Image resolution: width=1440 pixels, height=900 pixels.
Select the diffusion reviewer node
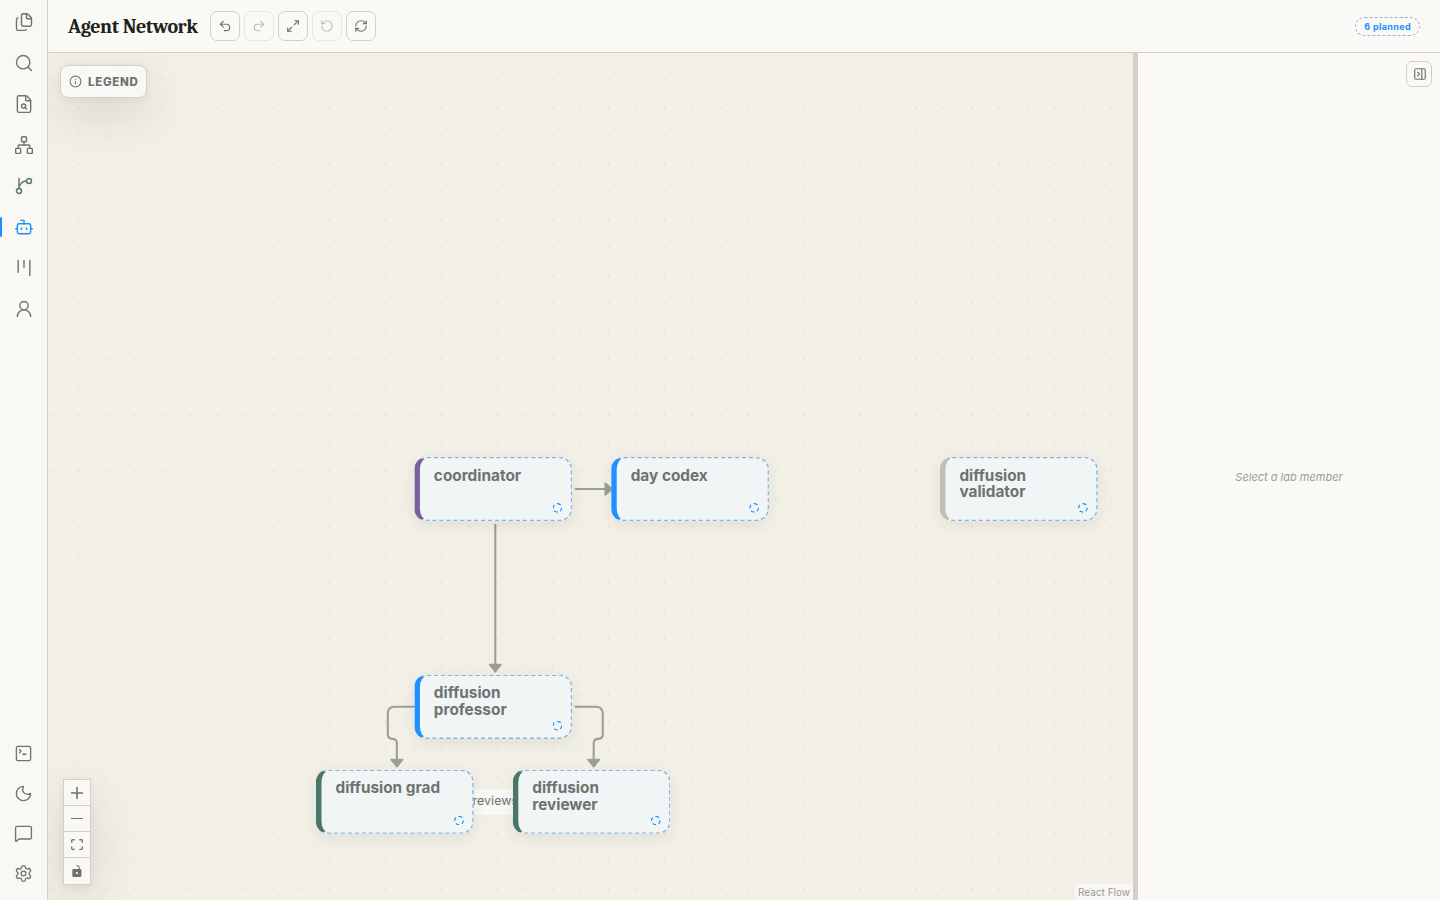pos(592,802)
